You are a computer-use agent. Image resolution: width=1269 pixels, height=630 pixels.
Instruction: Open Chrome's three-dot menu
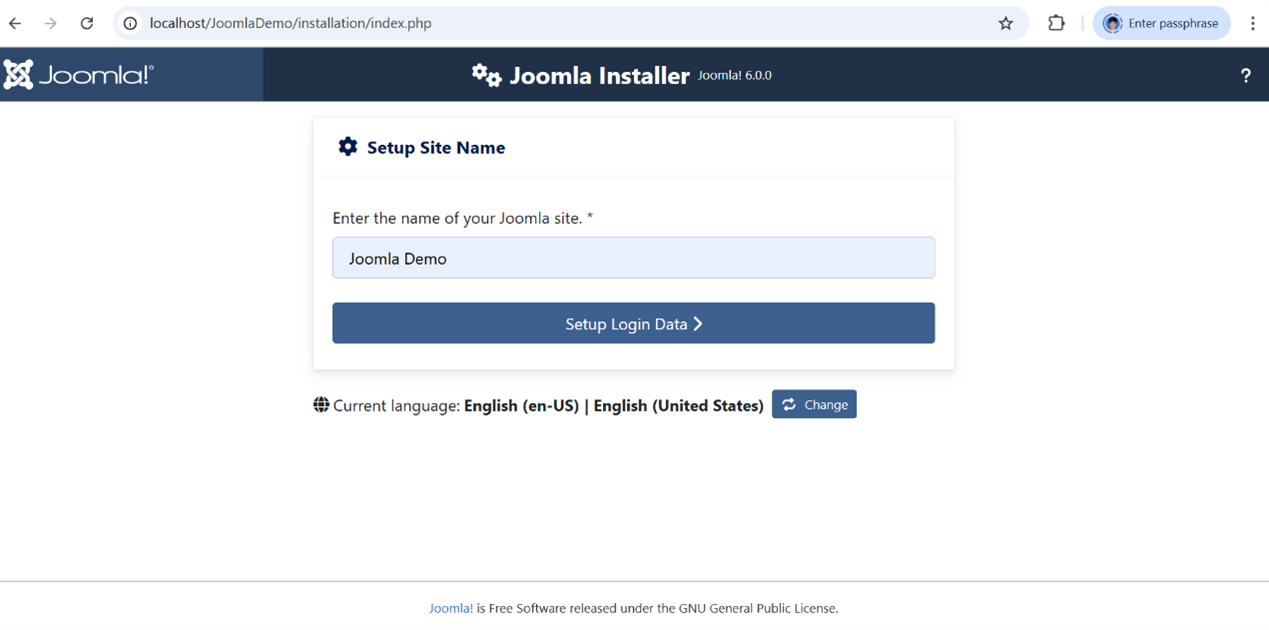1252,23
